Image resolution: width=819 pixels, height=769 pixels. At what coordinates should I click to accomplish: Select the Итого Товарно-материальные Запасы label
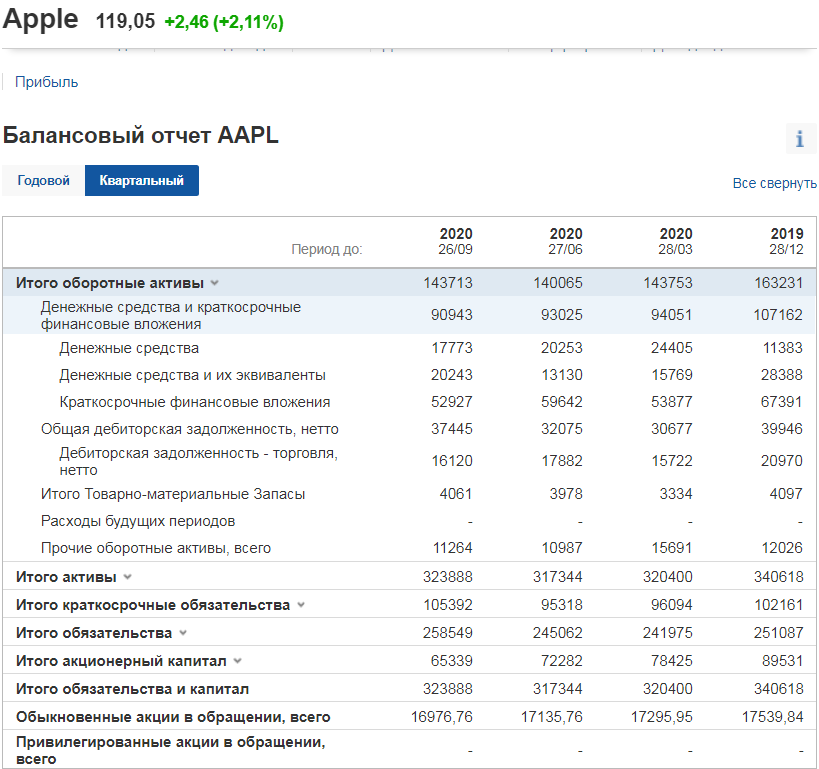tap(173, 494)
